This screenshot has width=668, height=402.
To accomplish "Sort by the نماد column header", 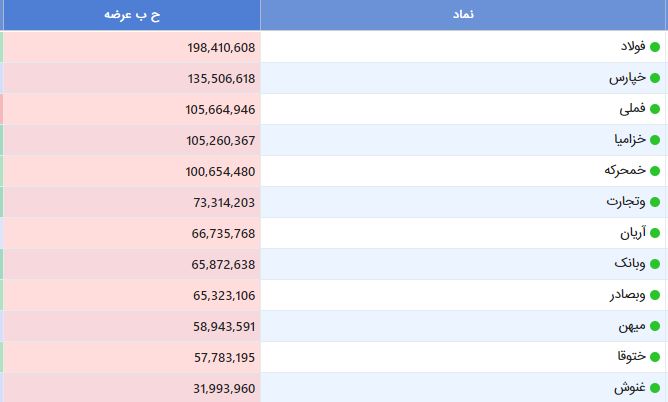I will coord(463,14).
